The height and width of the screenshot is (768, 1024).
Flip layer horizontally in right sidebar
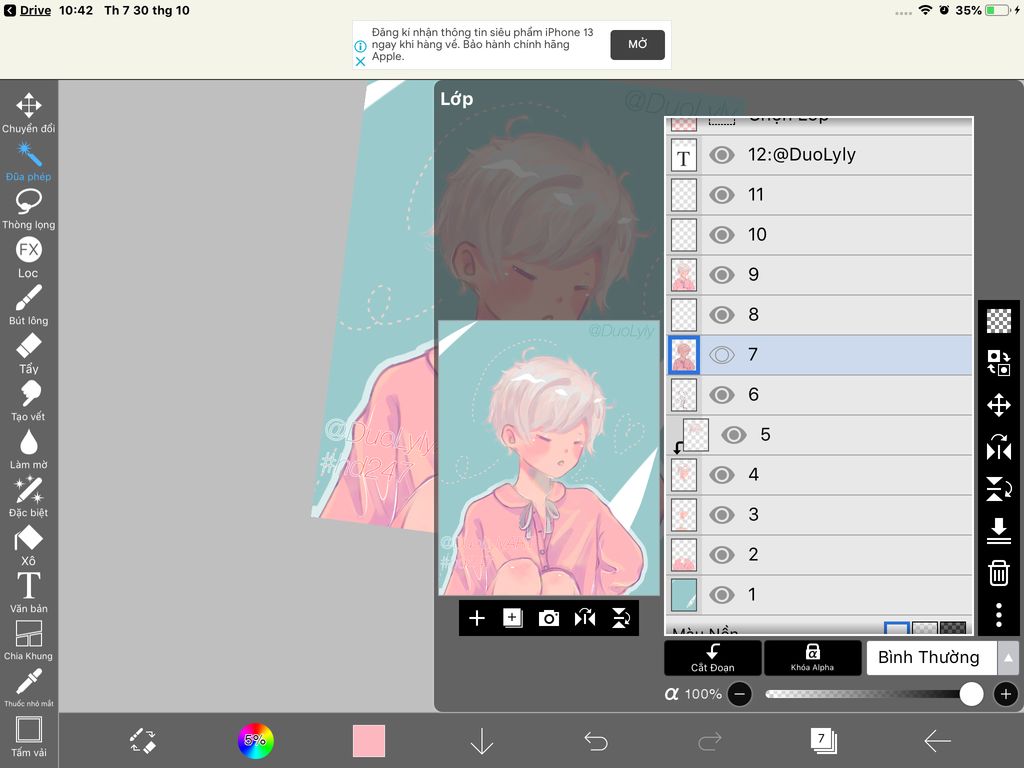(999, 447)
